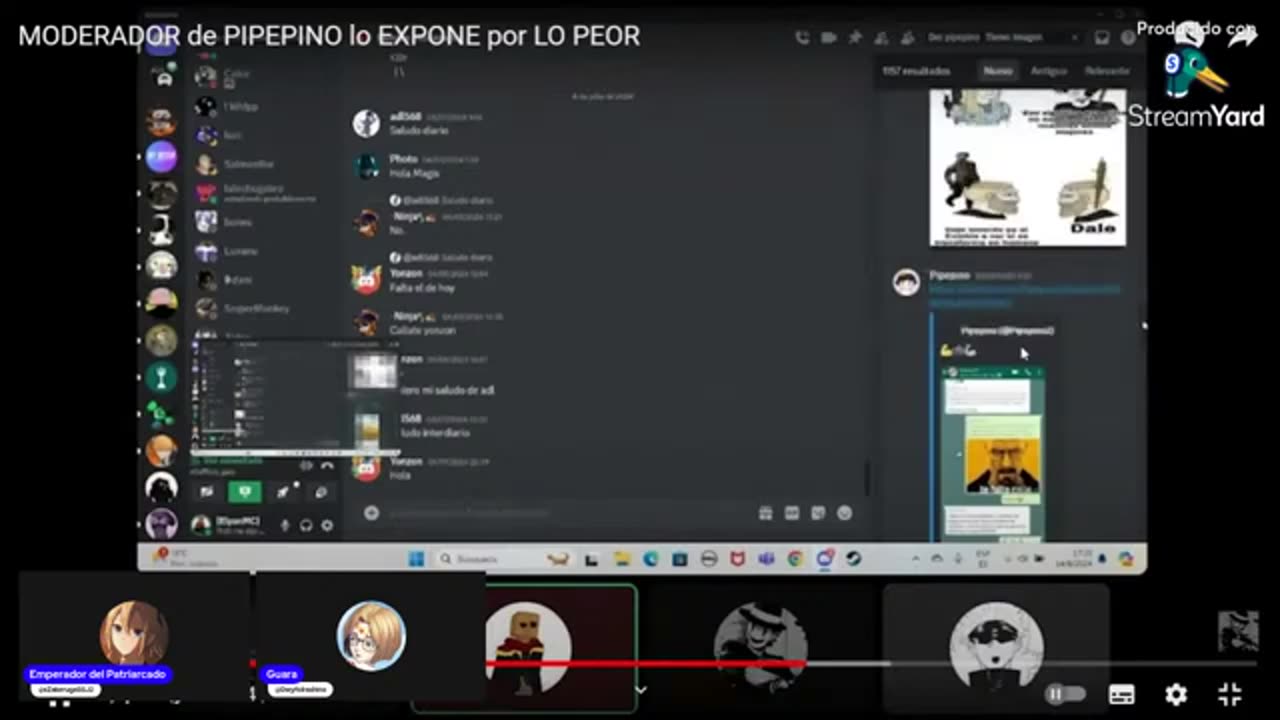Open the soundboard in voice panel
The height and width of the screenshot is (720, 1280).
(x=321, y=491)
